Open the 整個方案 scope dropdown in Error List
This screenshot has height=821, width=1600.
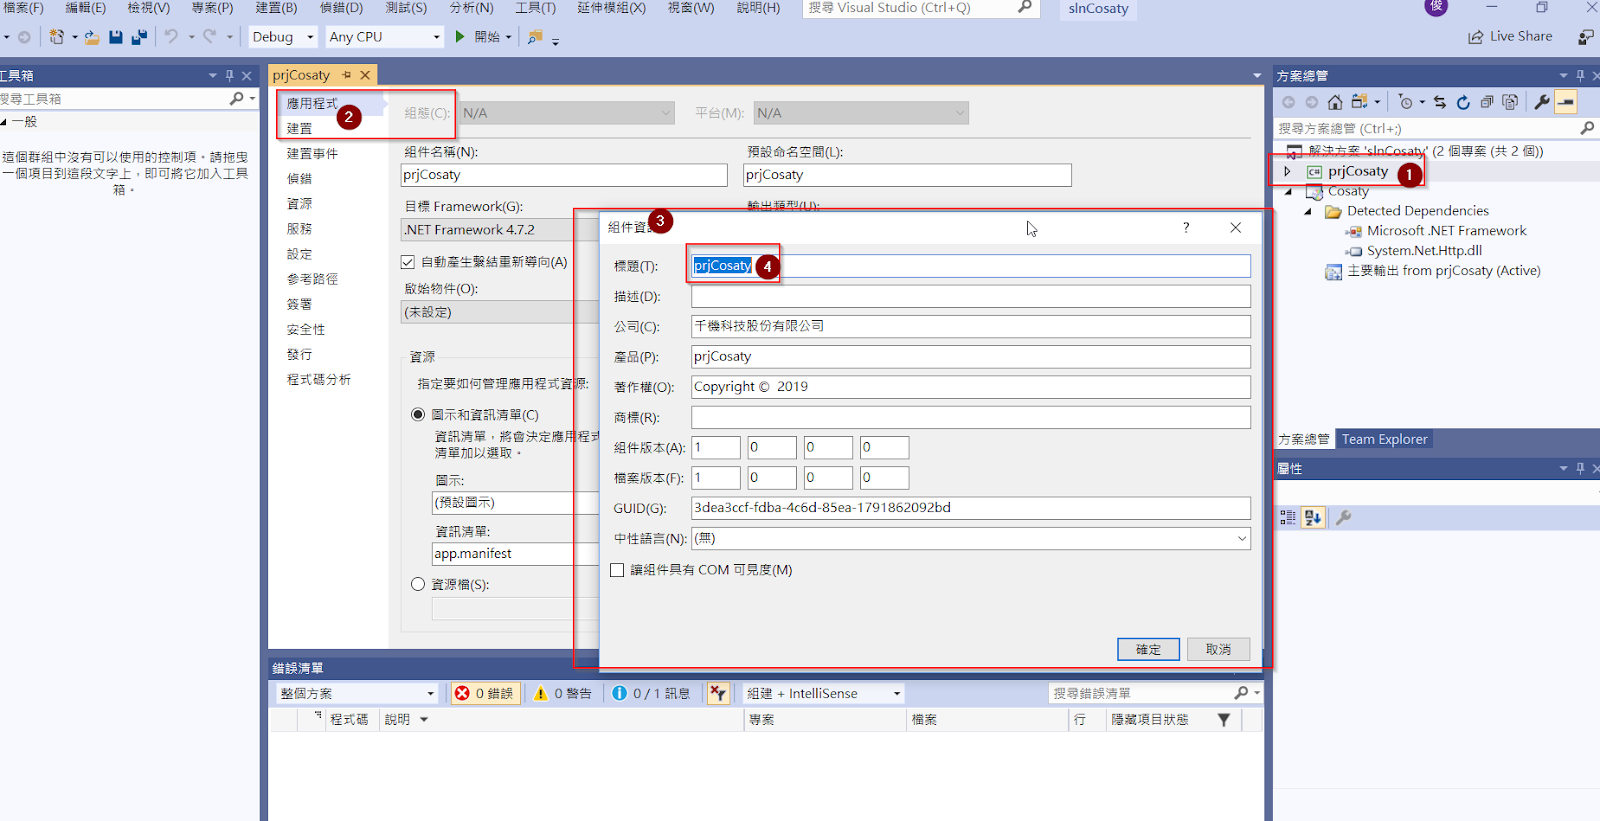coord(358,693)
